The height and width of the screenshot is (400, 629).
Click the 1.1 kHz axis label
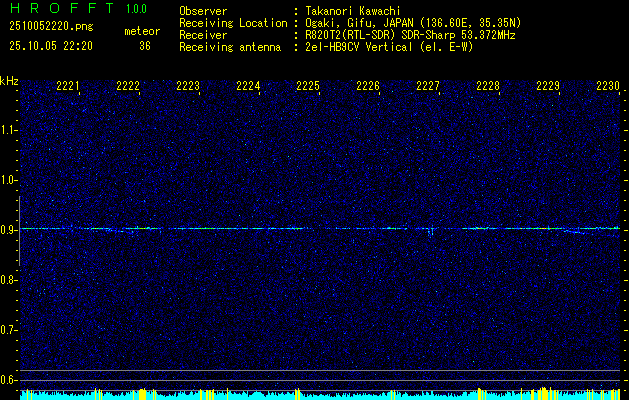pos(8,130)
